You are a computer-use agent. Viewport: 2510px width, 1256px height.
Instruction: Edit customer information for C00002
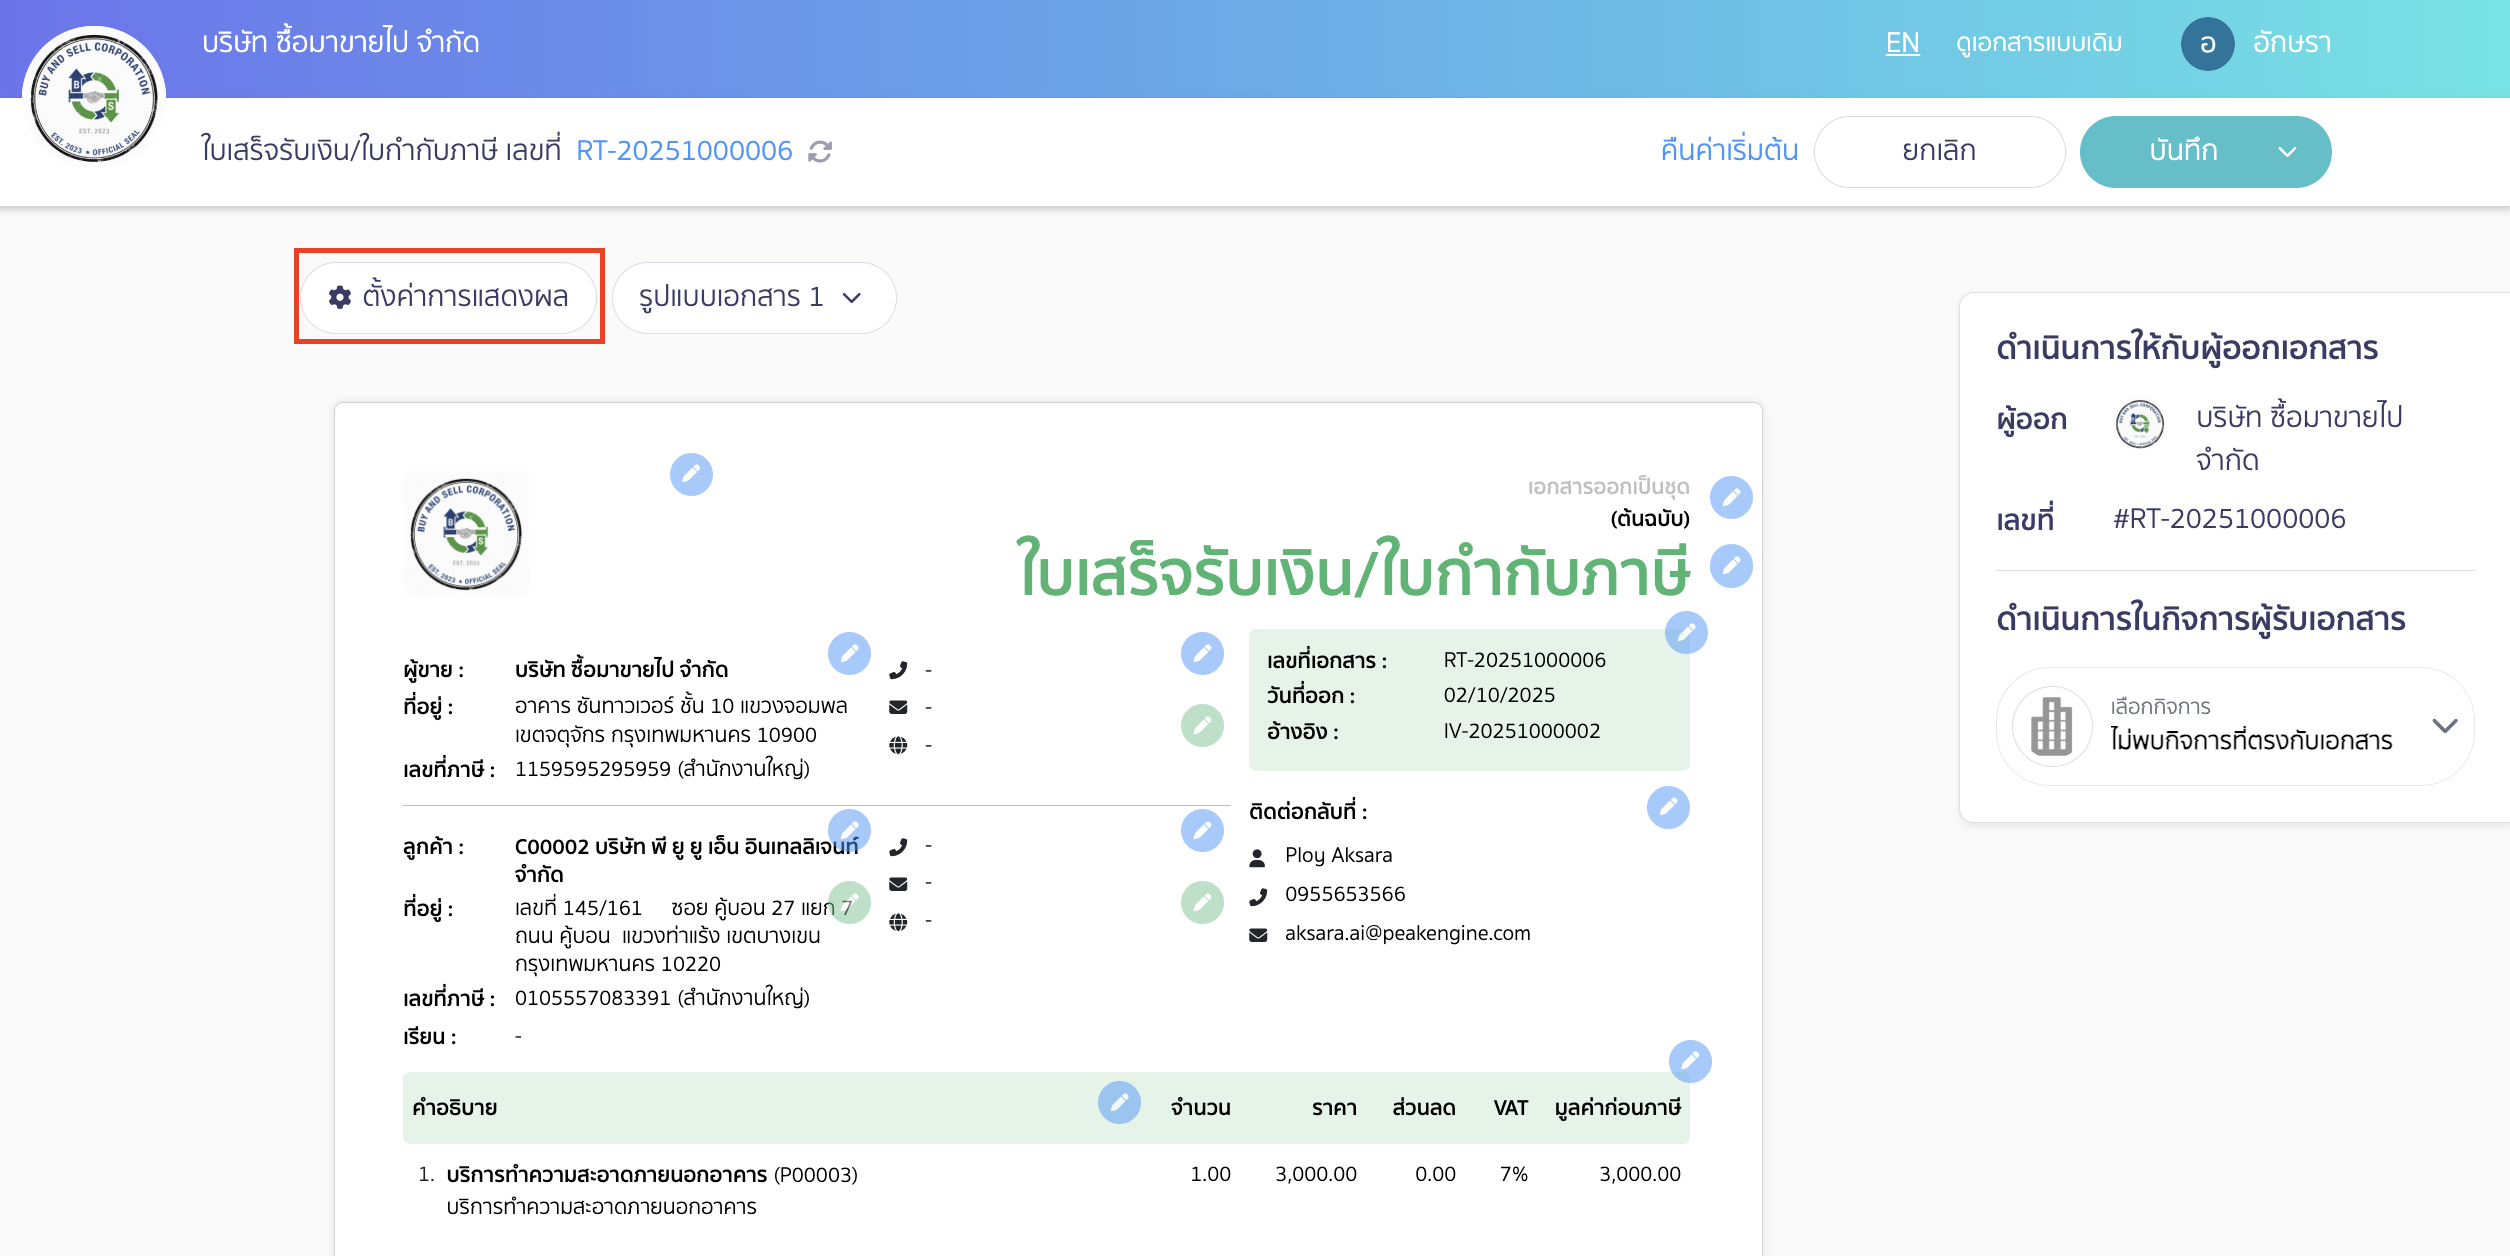point(850,830)
